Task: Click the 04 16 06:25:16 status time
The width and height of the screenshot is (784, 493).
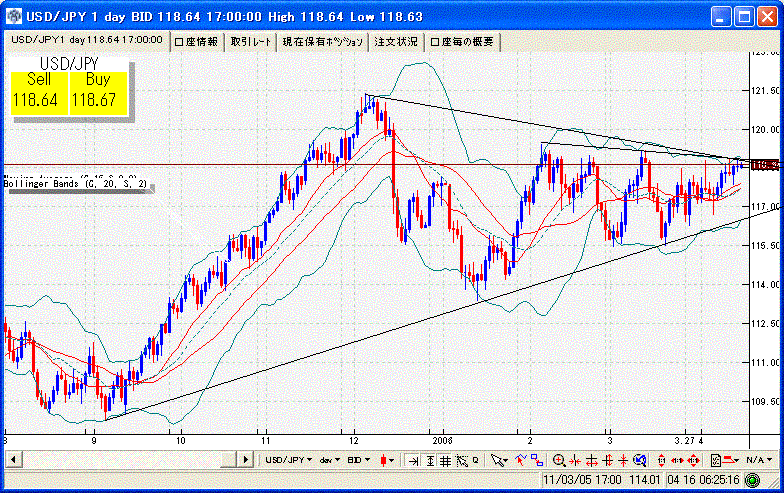Action: [703, 480]
